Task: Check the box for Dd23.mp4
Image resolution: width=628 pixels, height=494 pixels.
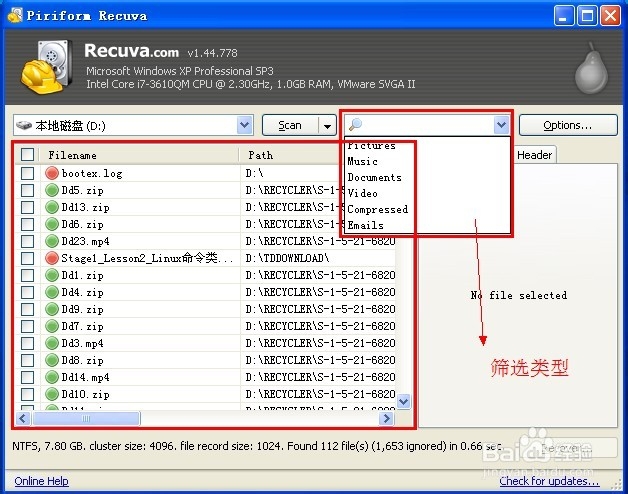Action: pyautogui.click(x=27, y=241)
